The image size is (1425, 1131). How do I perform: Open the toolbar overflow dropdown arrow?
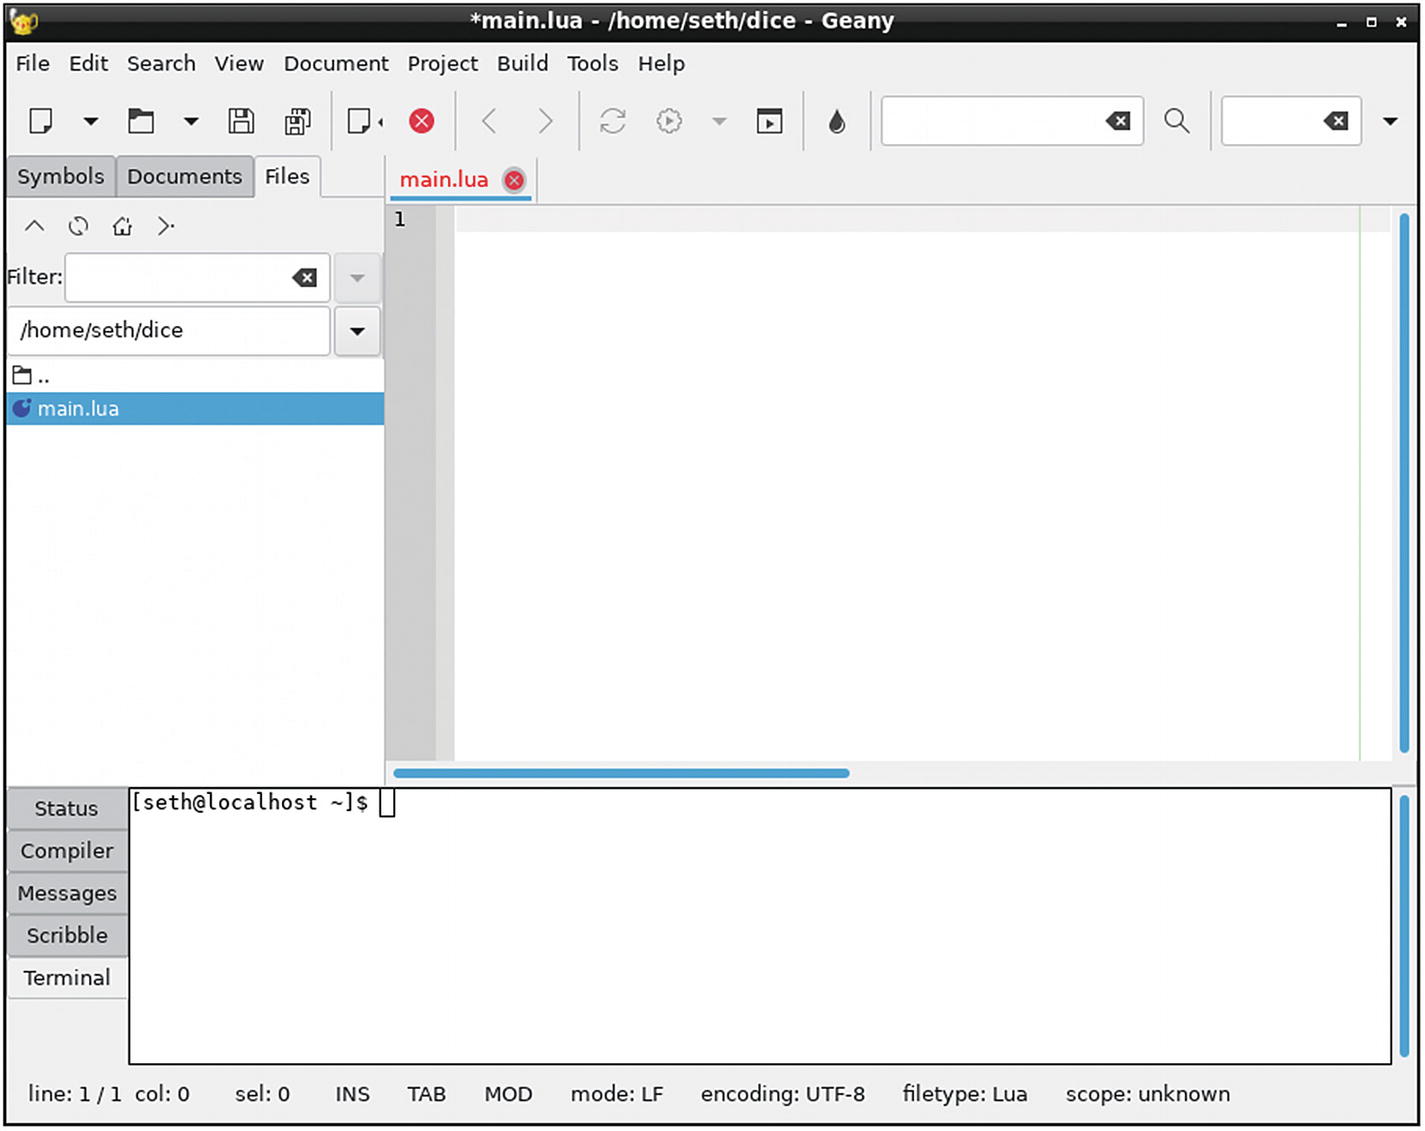1389,121
